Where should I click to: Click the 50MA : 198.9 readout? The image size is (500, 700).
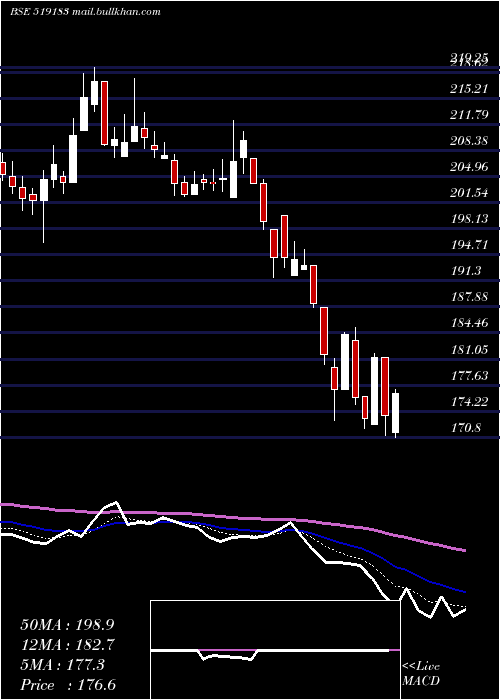point(68,625)
